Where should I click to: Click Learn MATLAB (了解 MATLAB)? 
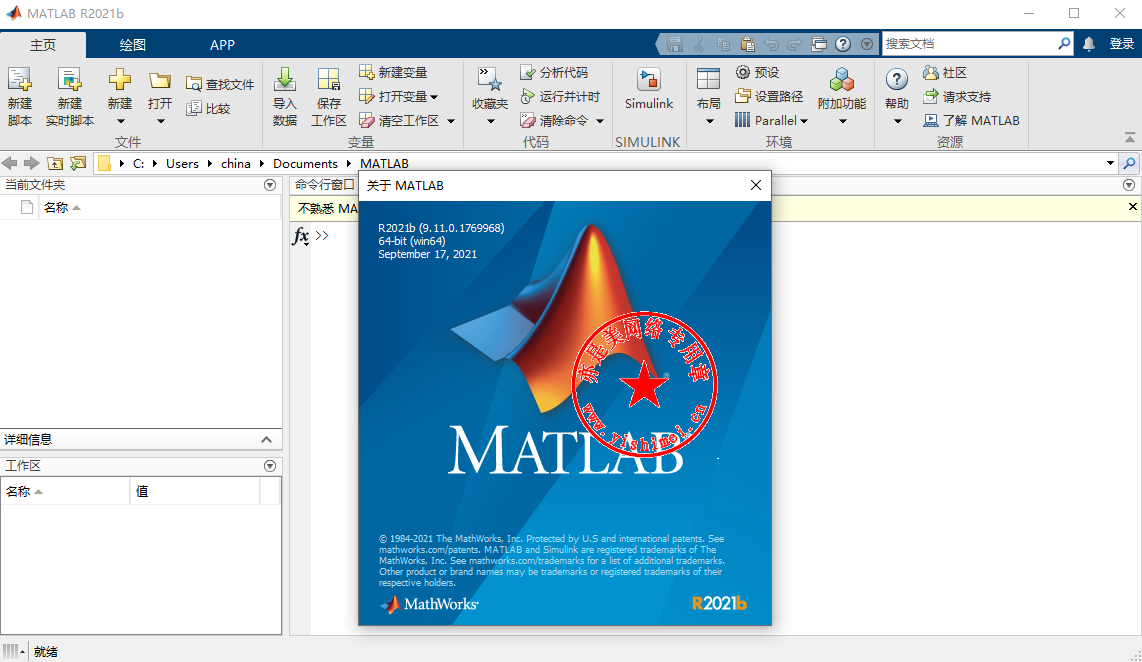[972, 120]
